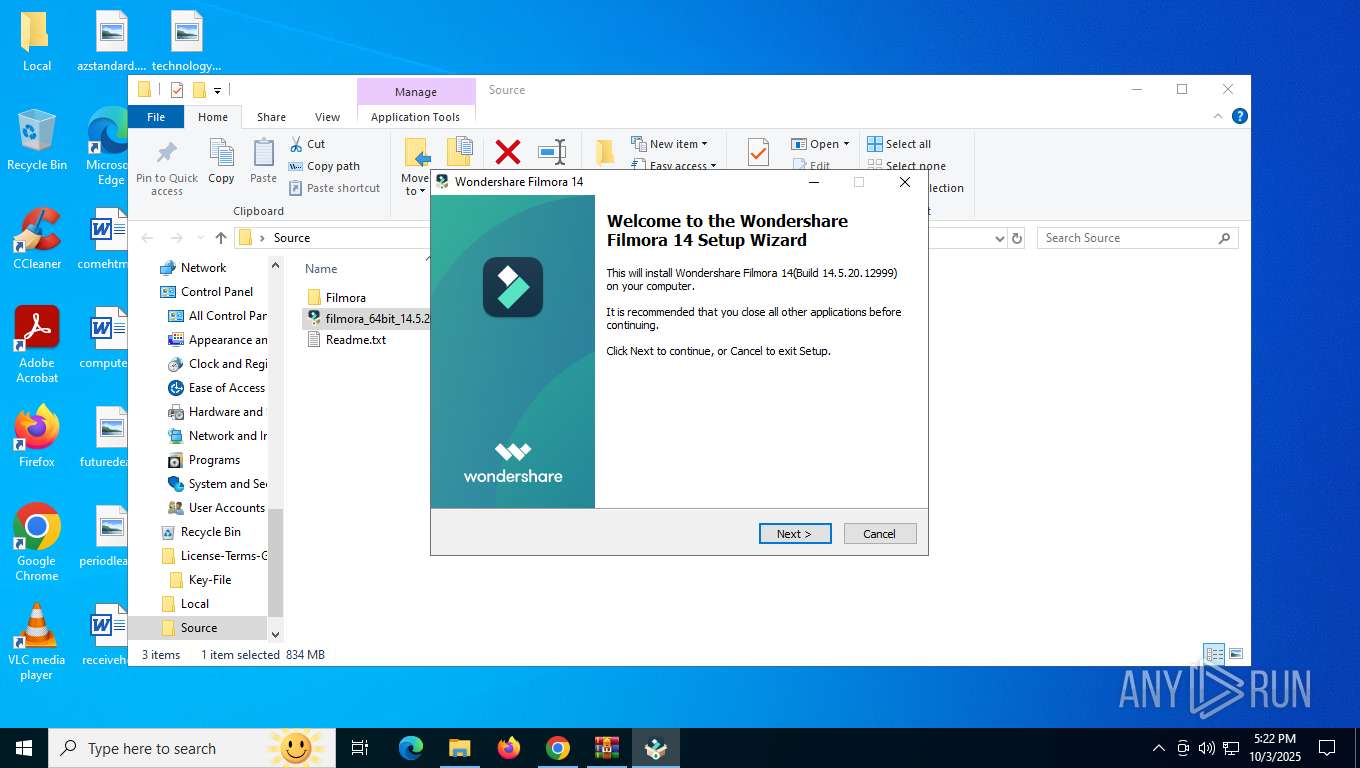Click Explorer Help question mark icon

click(x=1240, y=116)
